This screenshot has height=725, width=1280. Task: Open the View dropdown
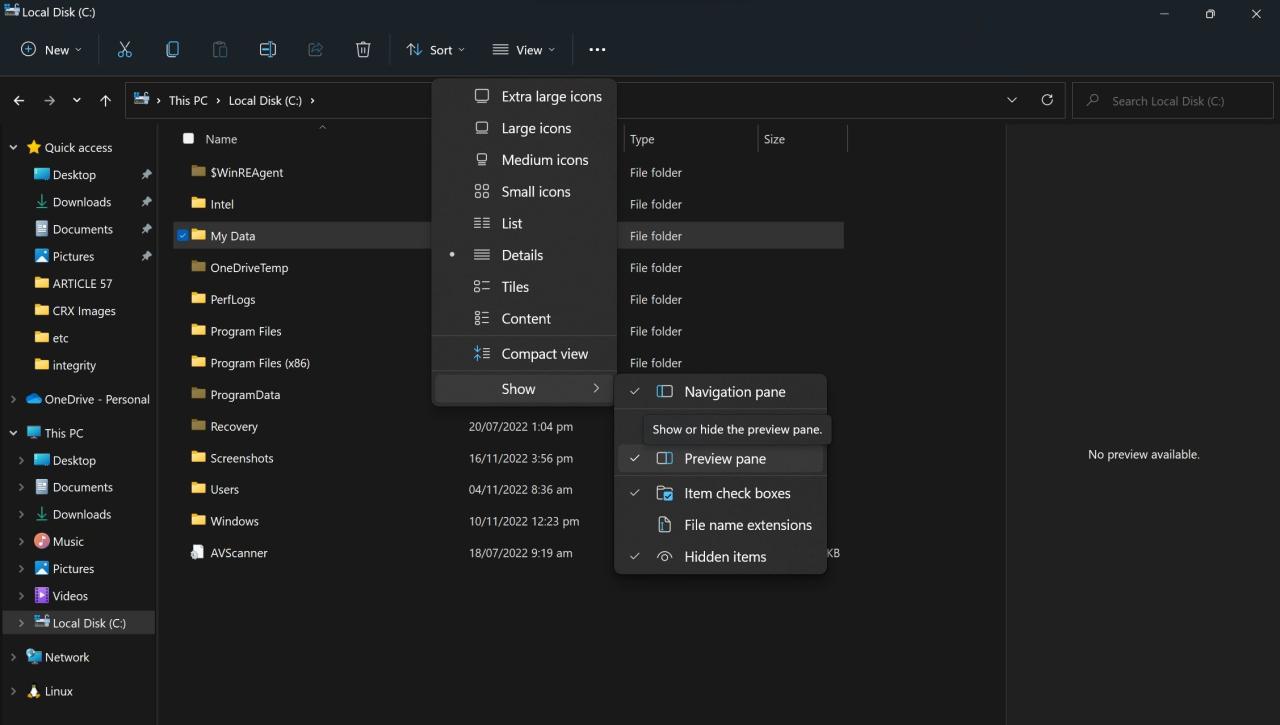pyautogui.click(x=523, y=49)
